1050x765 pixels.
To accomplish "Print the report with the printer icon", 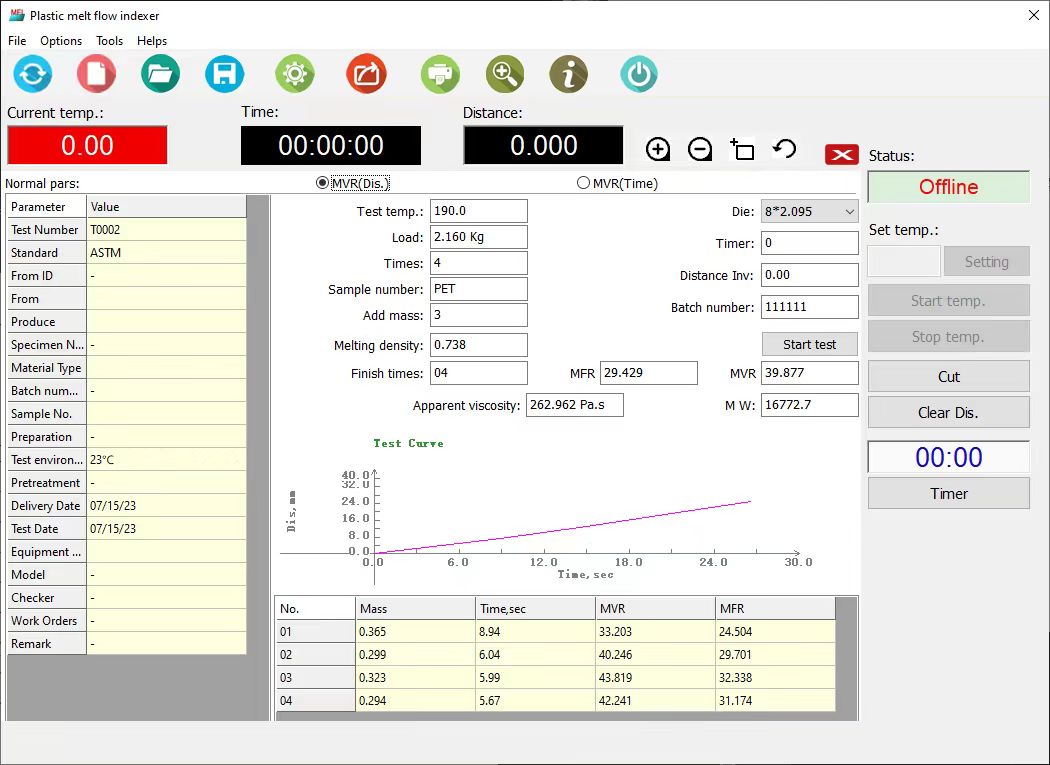I will click(440, 75).
